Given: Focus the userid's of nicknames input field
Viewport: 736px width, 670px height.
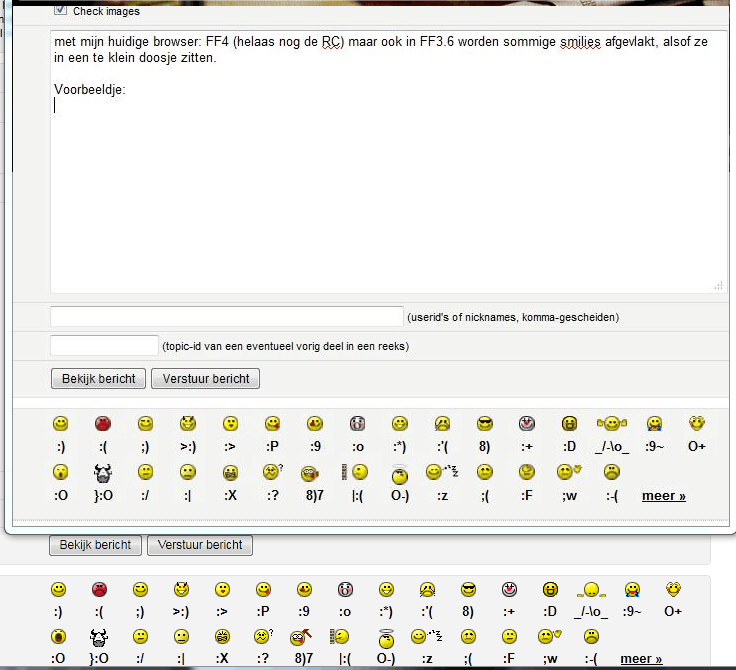Looking at the screenshot, I should click(x=227, y=316).
